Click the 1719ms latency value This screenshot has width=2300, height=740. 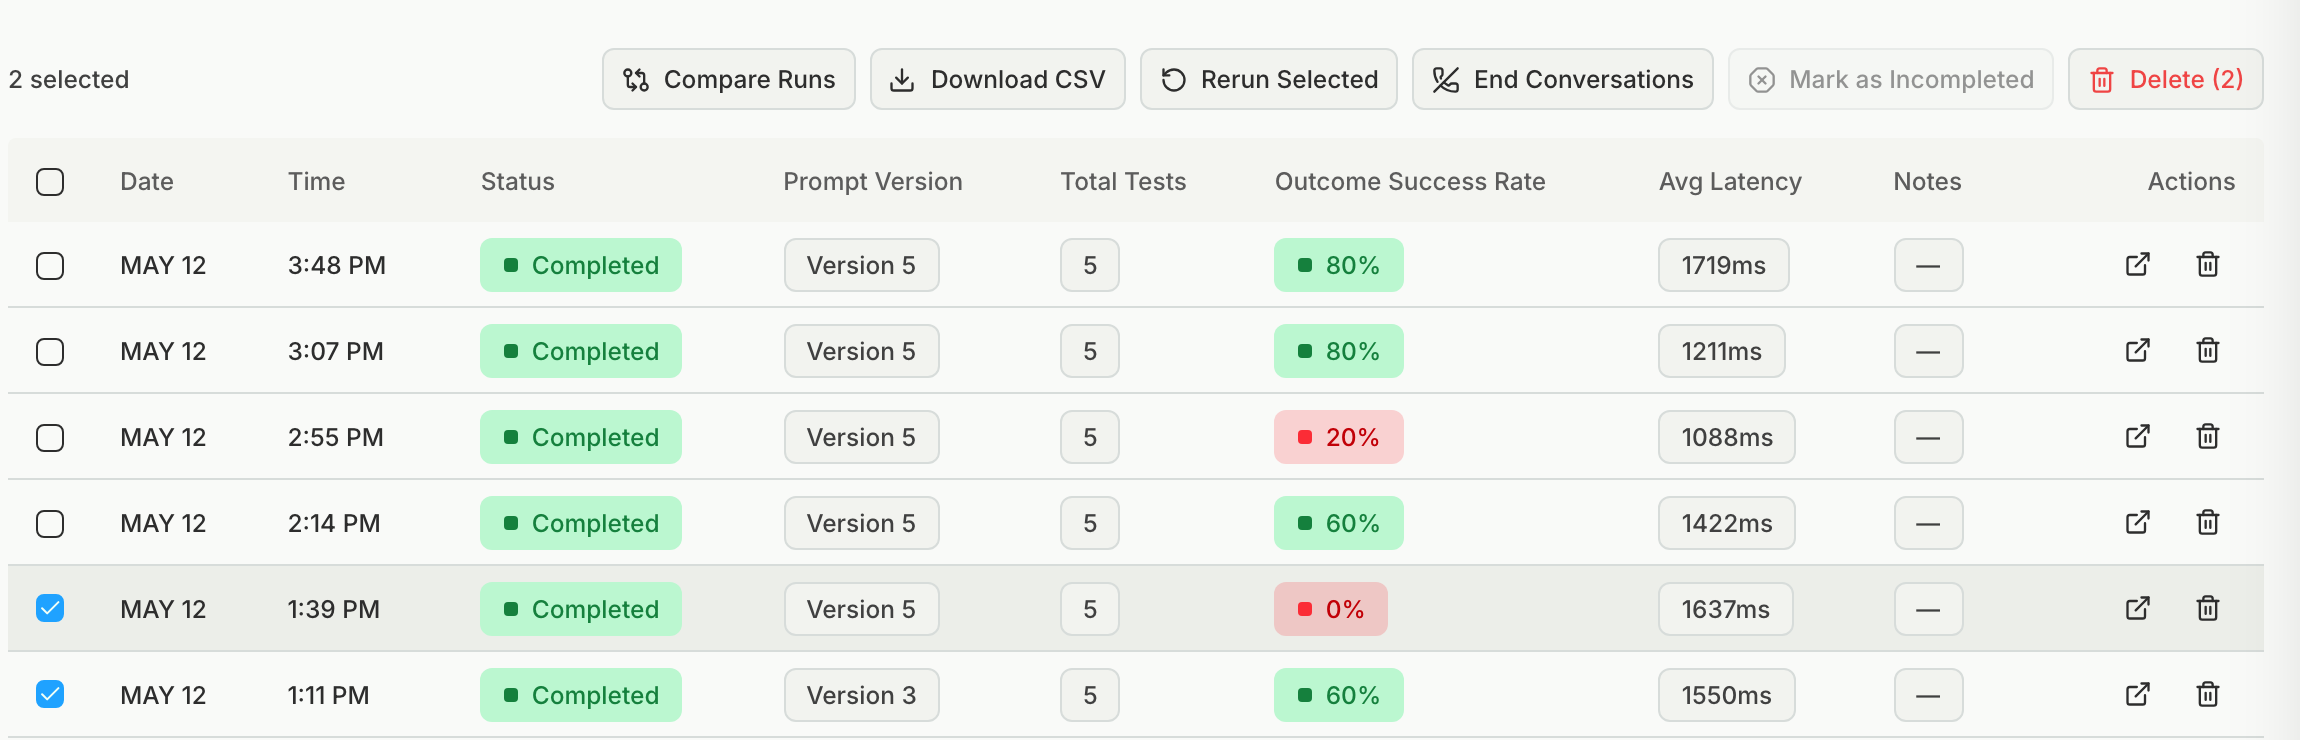tap(1724, 265)
